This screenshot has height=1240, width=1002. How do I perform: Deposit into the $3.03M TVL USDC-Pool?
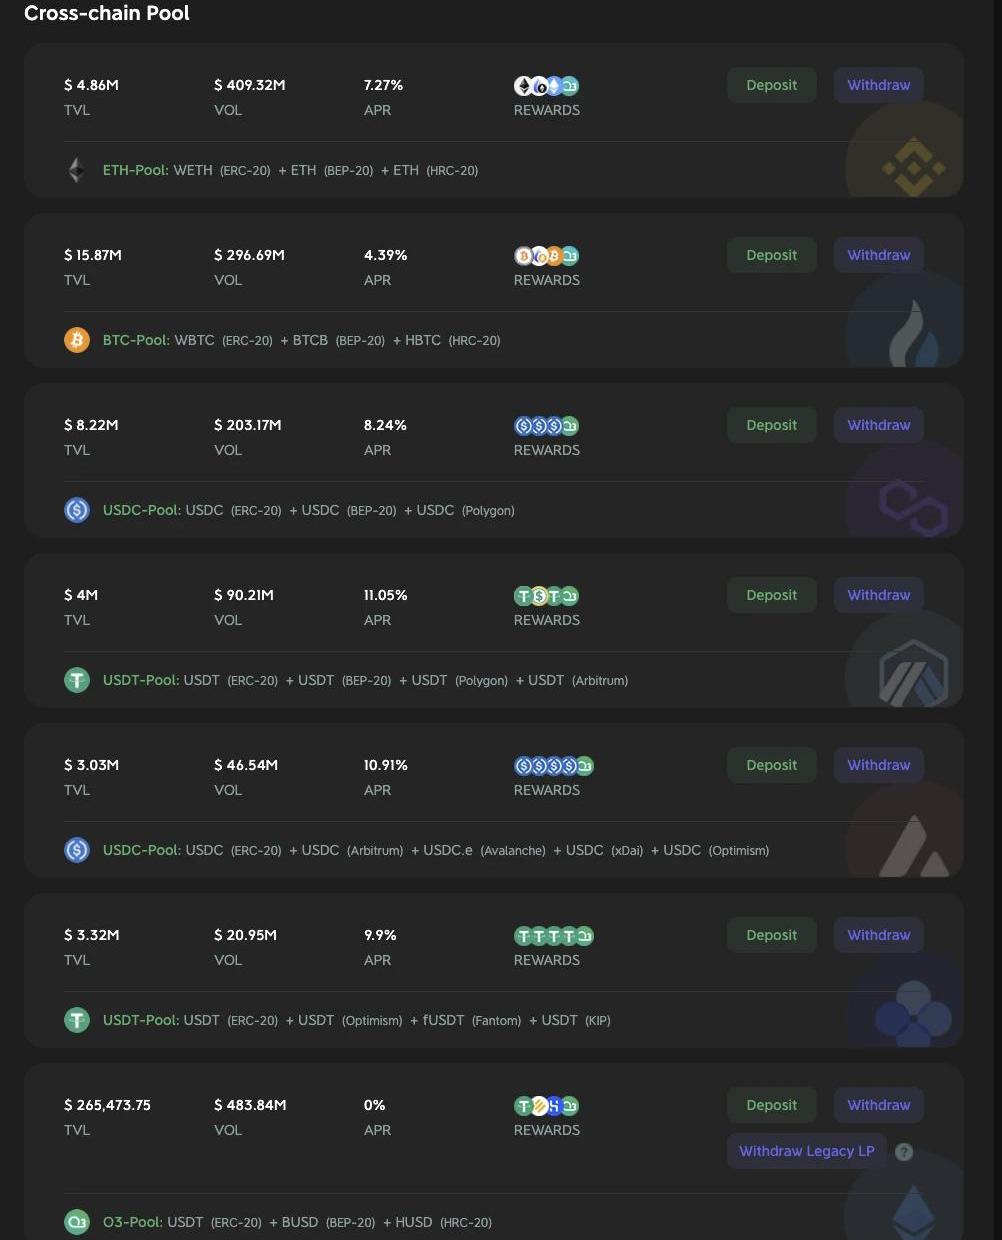tap(772, 765)
